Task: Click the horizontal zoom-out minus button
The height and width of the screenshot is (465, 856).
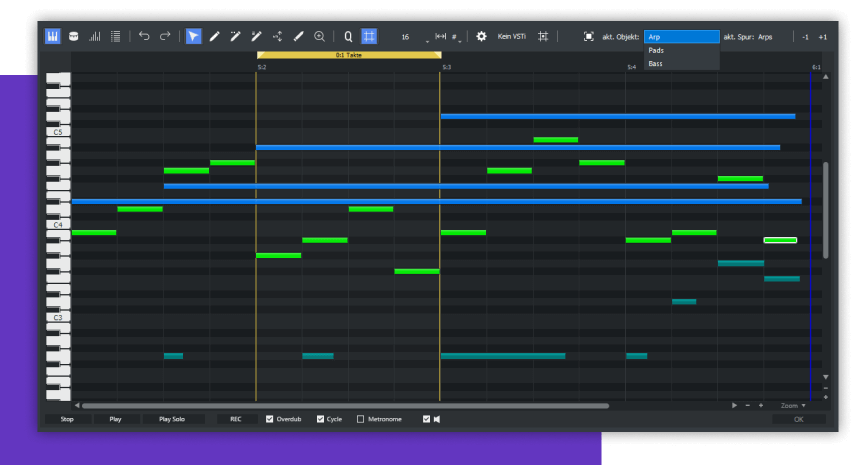Action: coord(747,406)
